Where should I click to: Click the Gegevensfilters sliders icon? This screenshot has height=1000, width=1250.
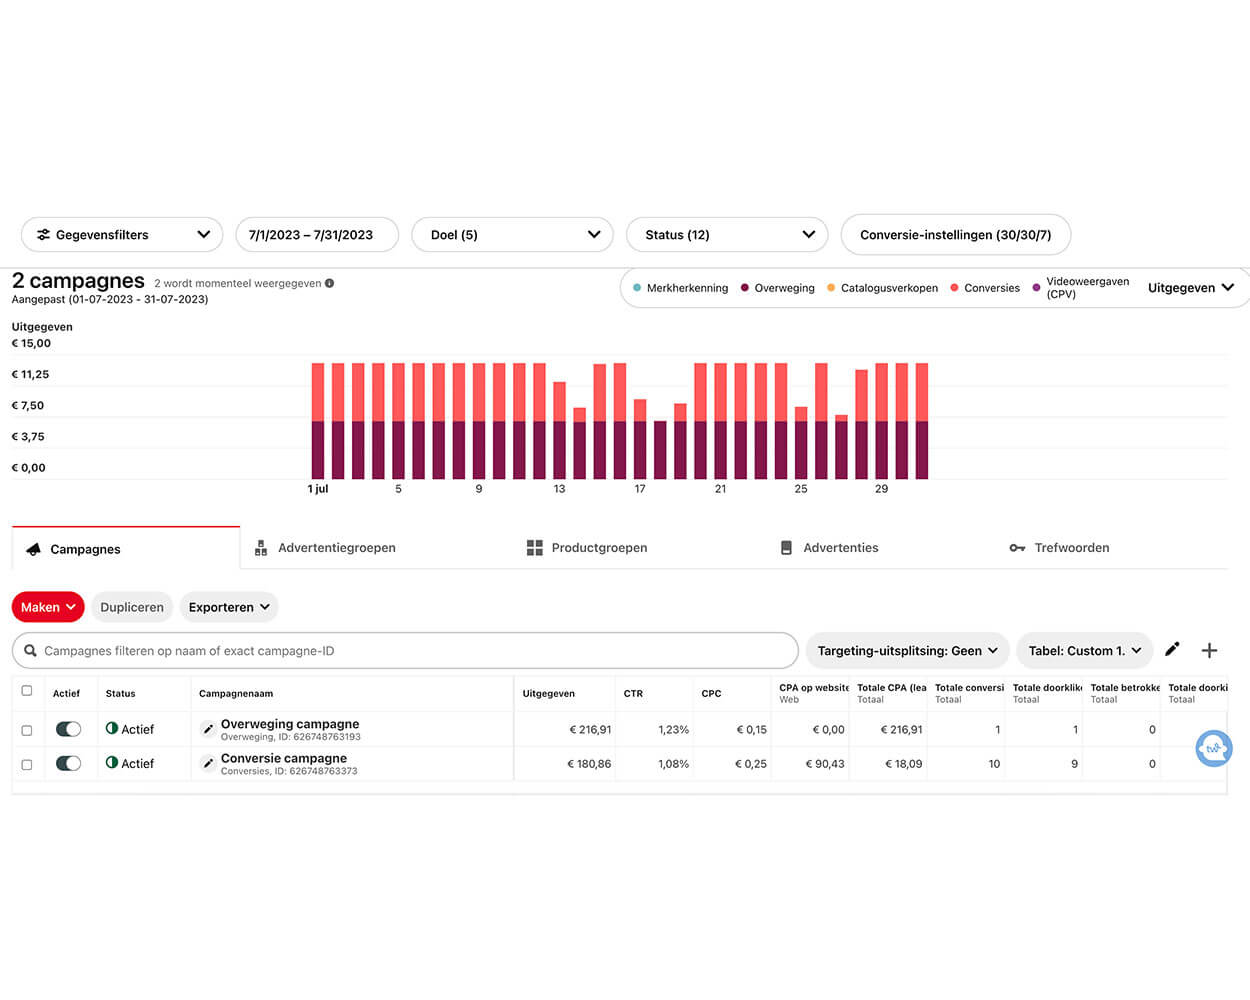(x=43, y=235)
